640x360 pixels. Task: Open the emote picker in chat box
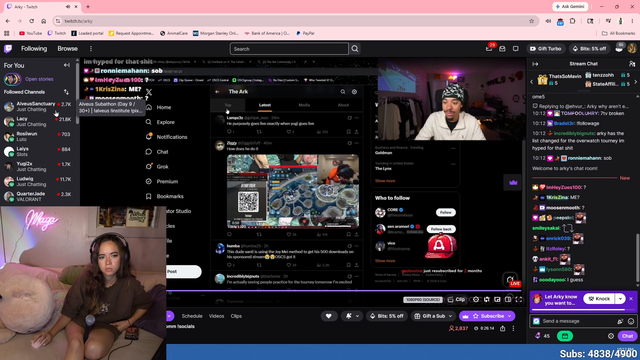pos(631,321)
